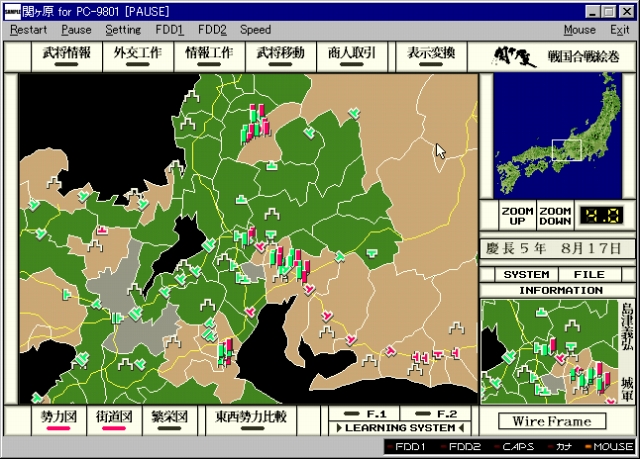Toggle the 繁栄図 prosperity overlay

pyautogui.click(x=170, y=417)
